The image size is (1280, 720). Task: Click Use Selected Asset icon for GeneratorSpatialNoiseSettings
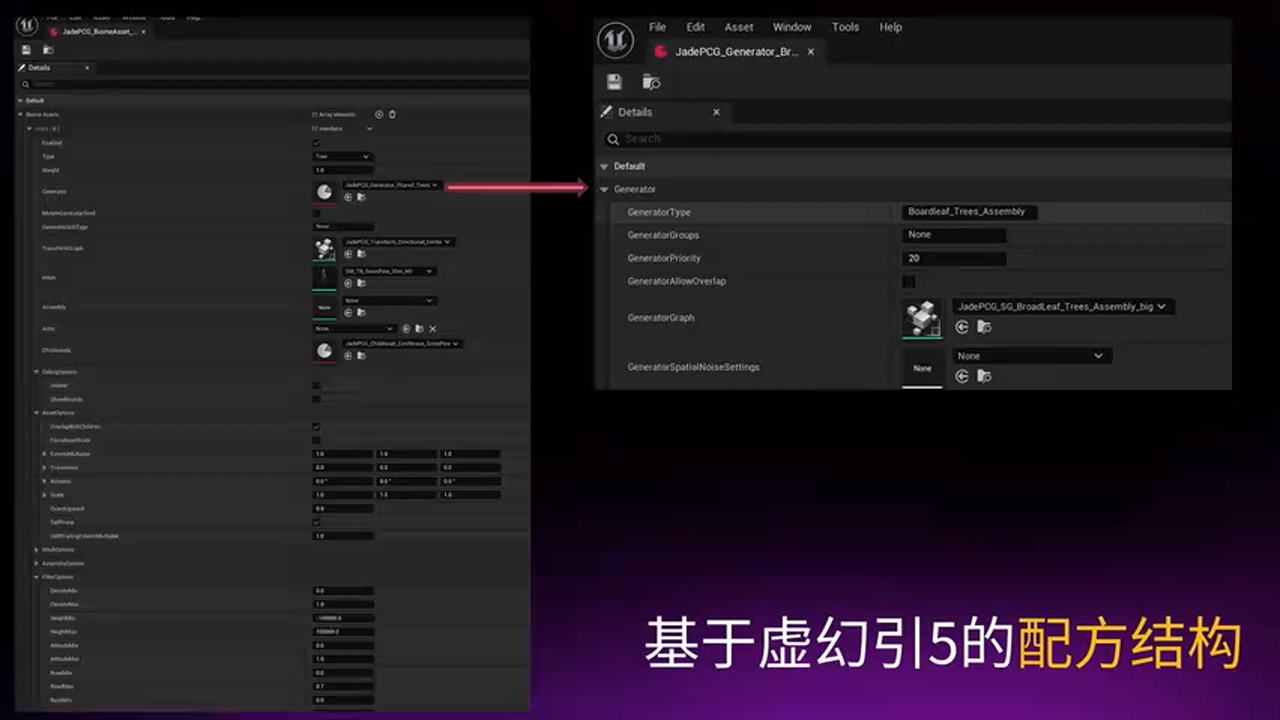tap(962, 376)
